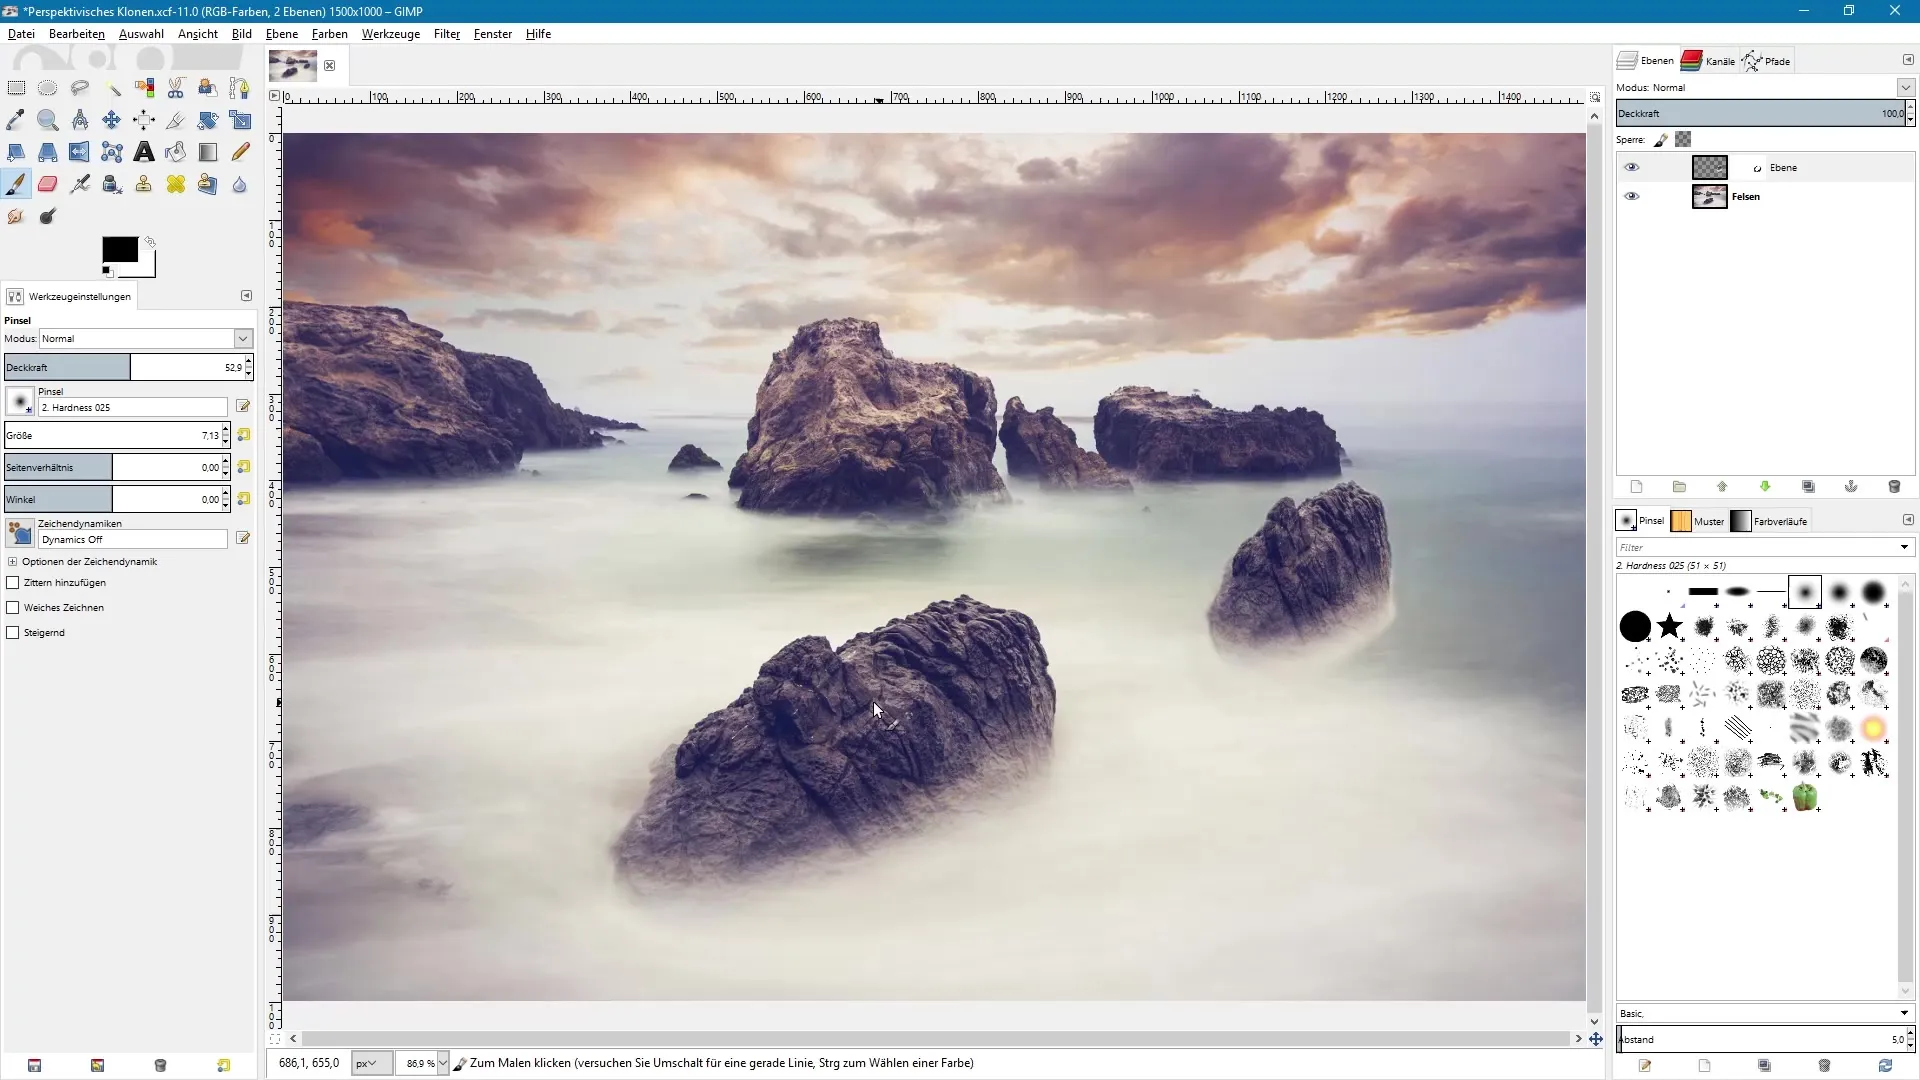Toggle size link to brush default
This screenshot has width=1920, height=1080.
pyautogui.click(x=243, y=436)
